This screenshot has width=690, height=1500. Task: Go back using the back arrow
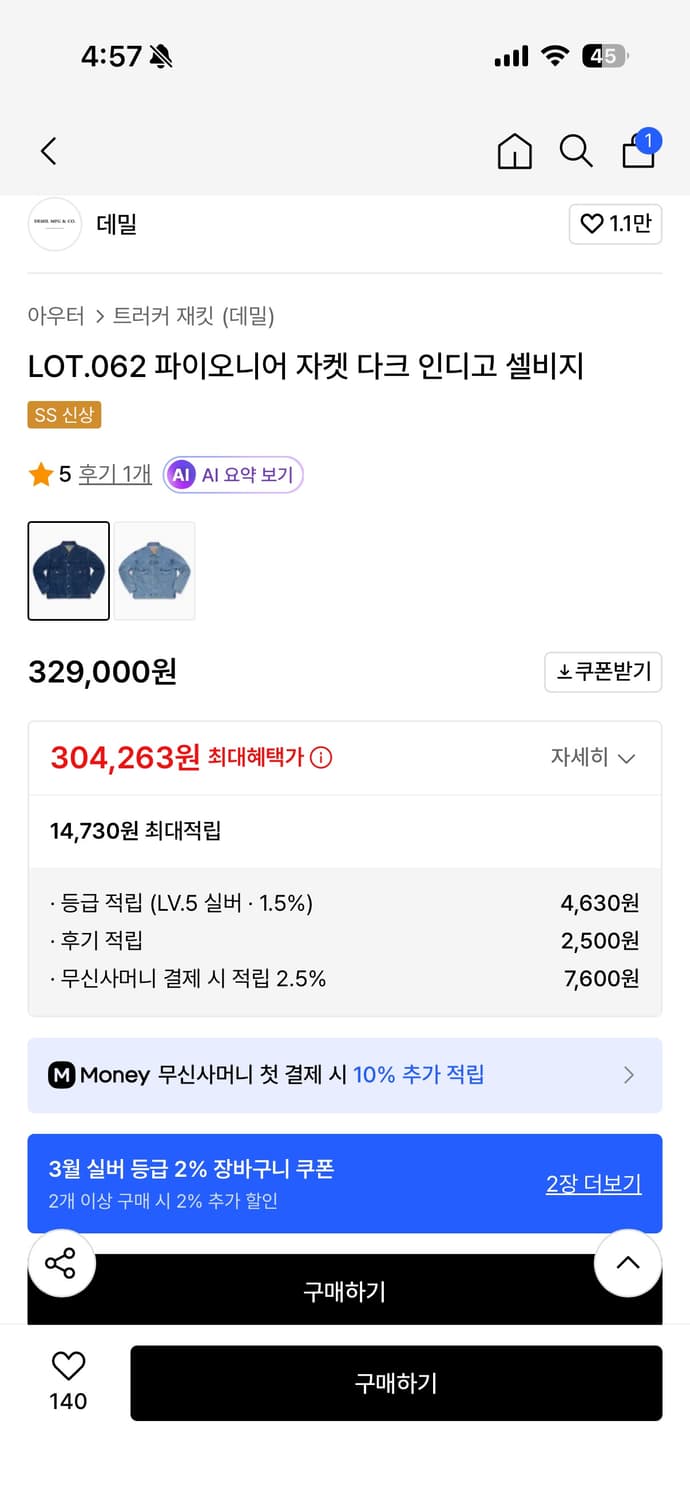(x=47, y=151)
